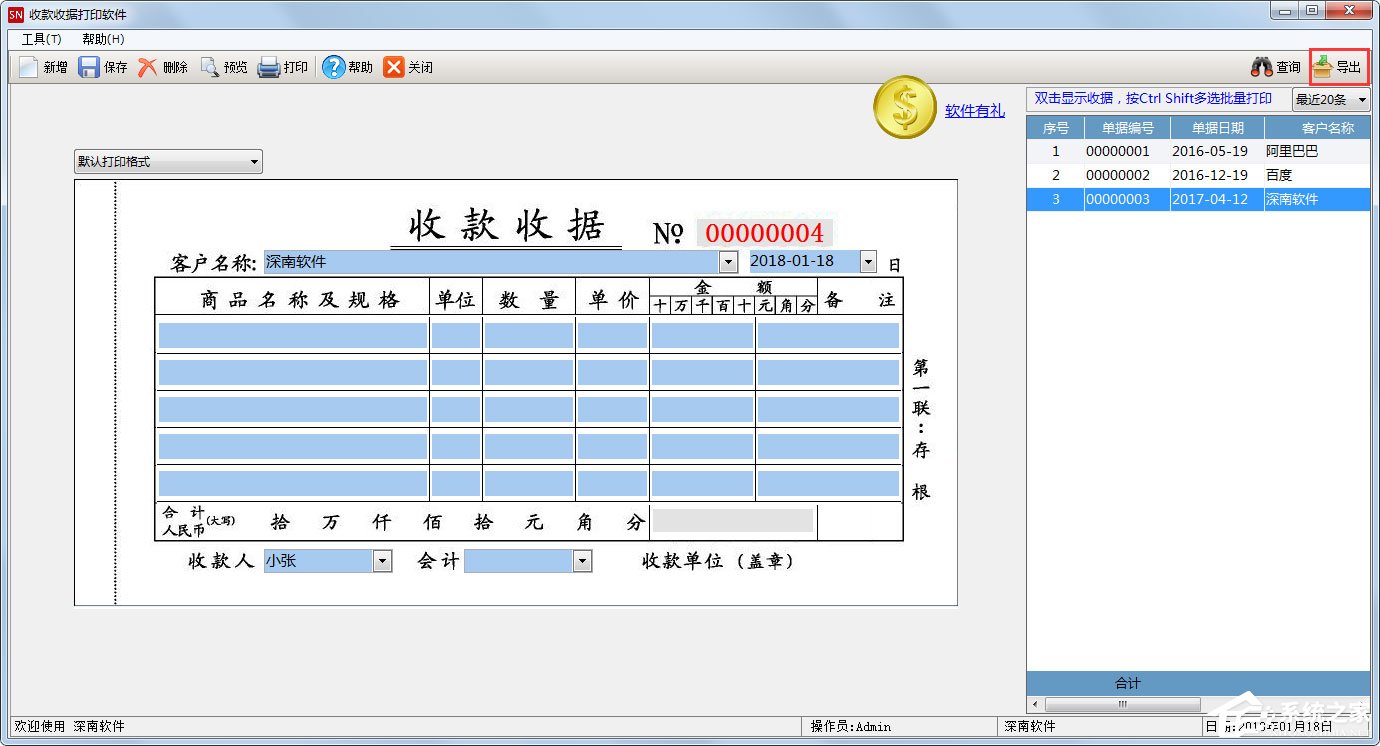Expand the 客户名称 customer name dropdown
The image size is (1380, 746).
730,262
